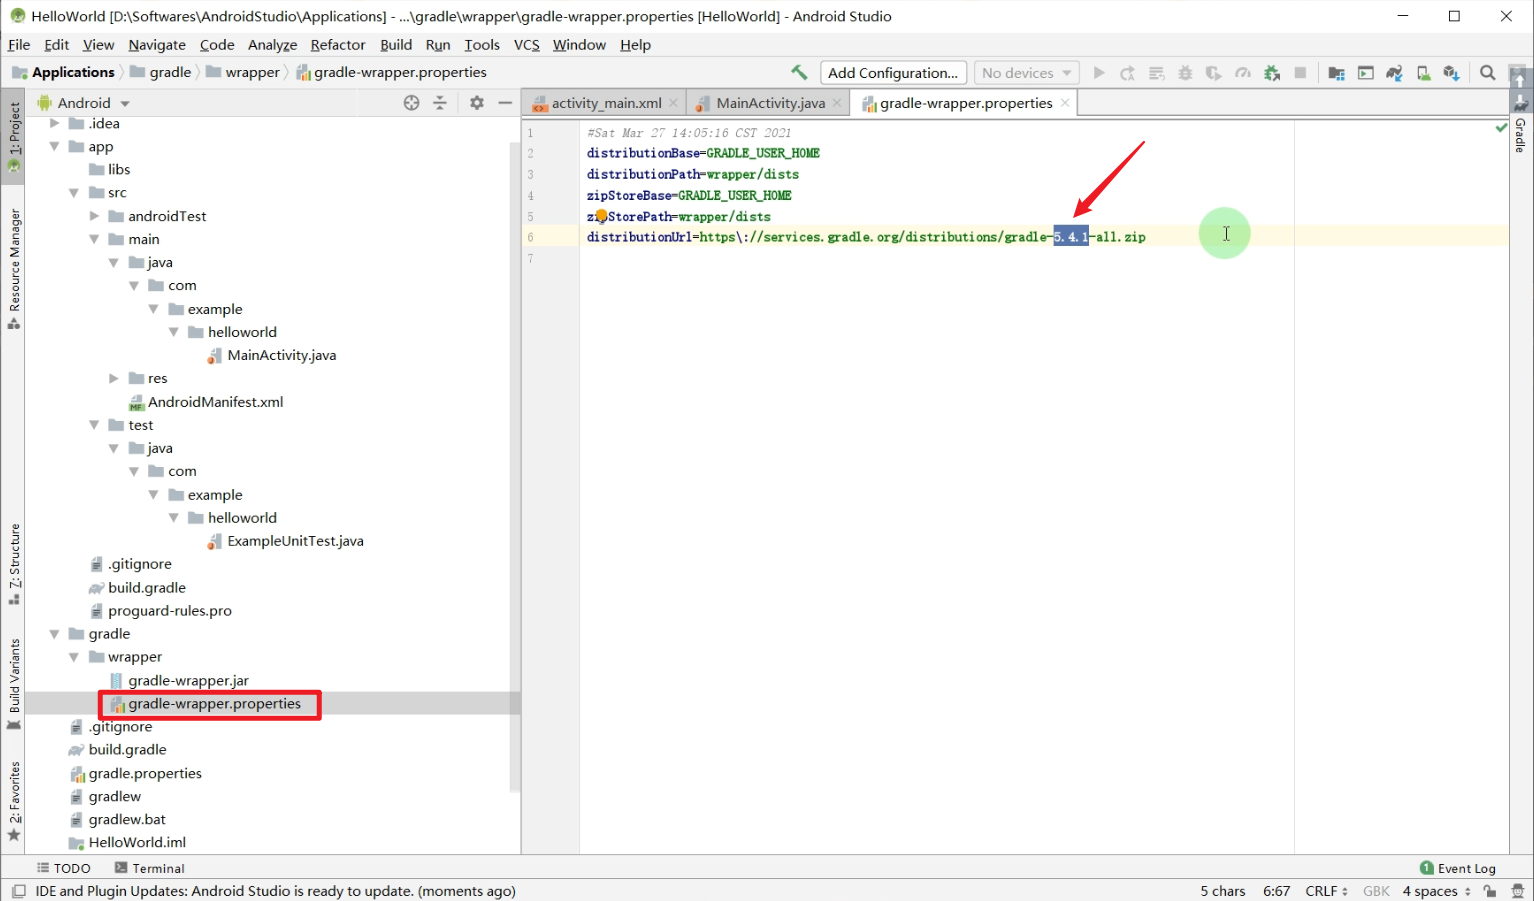Collapse the helloworld folder in Project tree

(x=173, y=331)
